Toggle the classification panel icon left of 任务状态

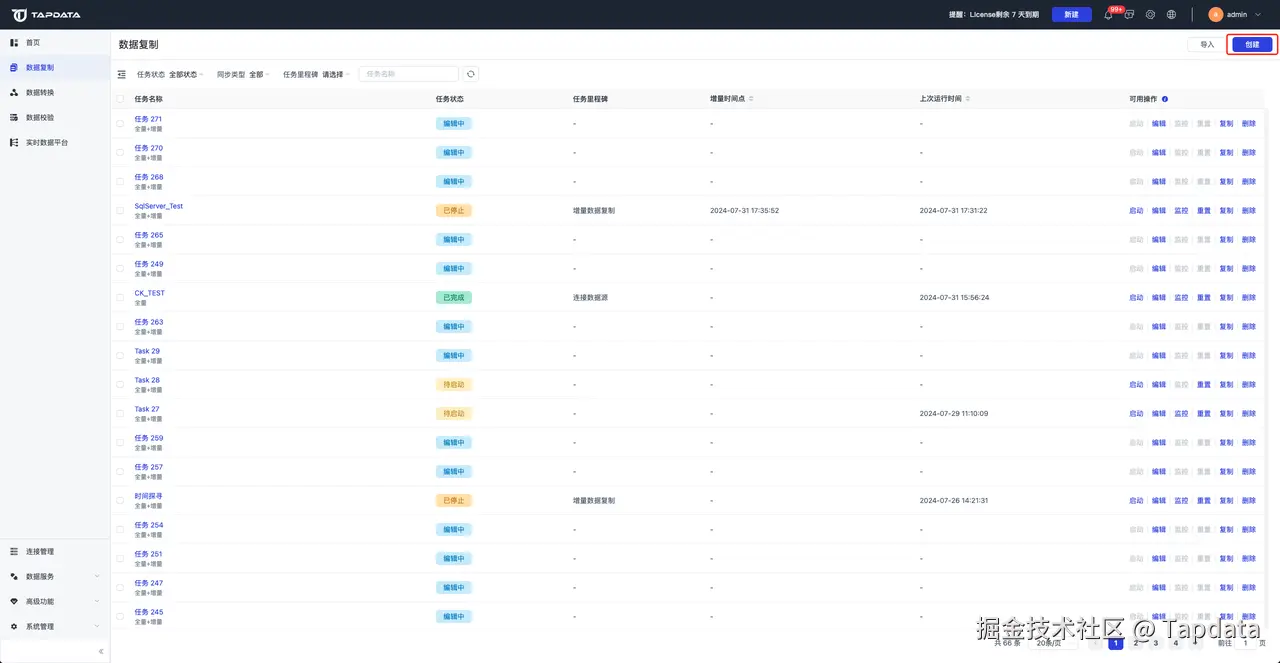[122, 74]
